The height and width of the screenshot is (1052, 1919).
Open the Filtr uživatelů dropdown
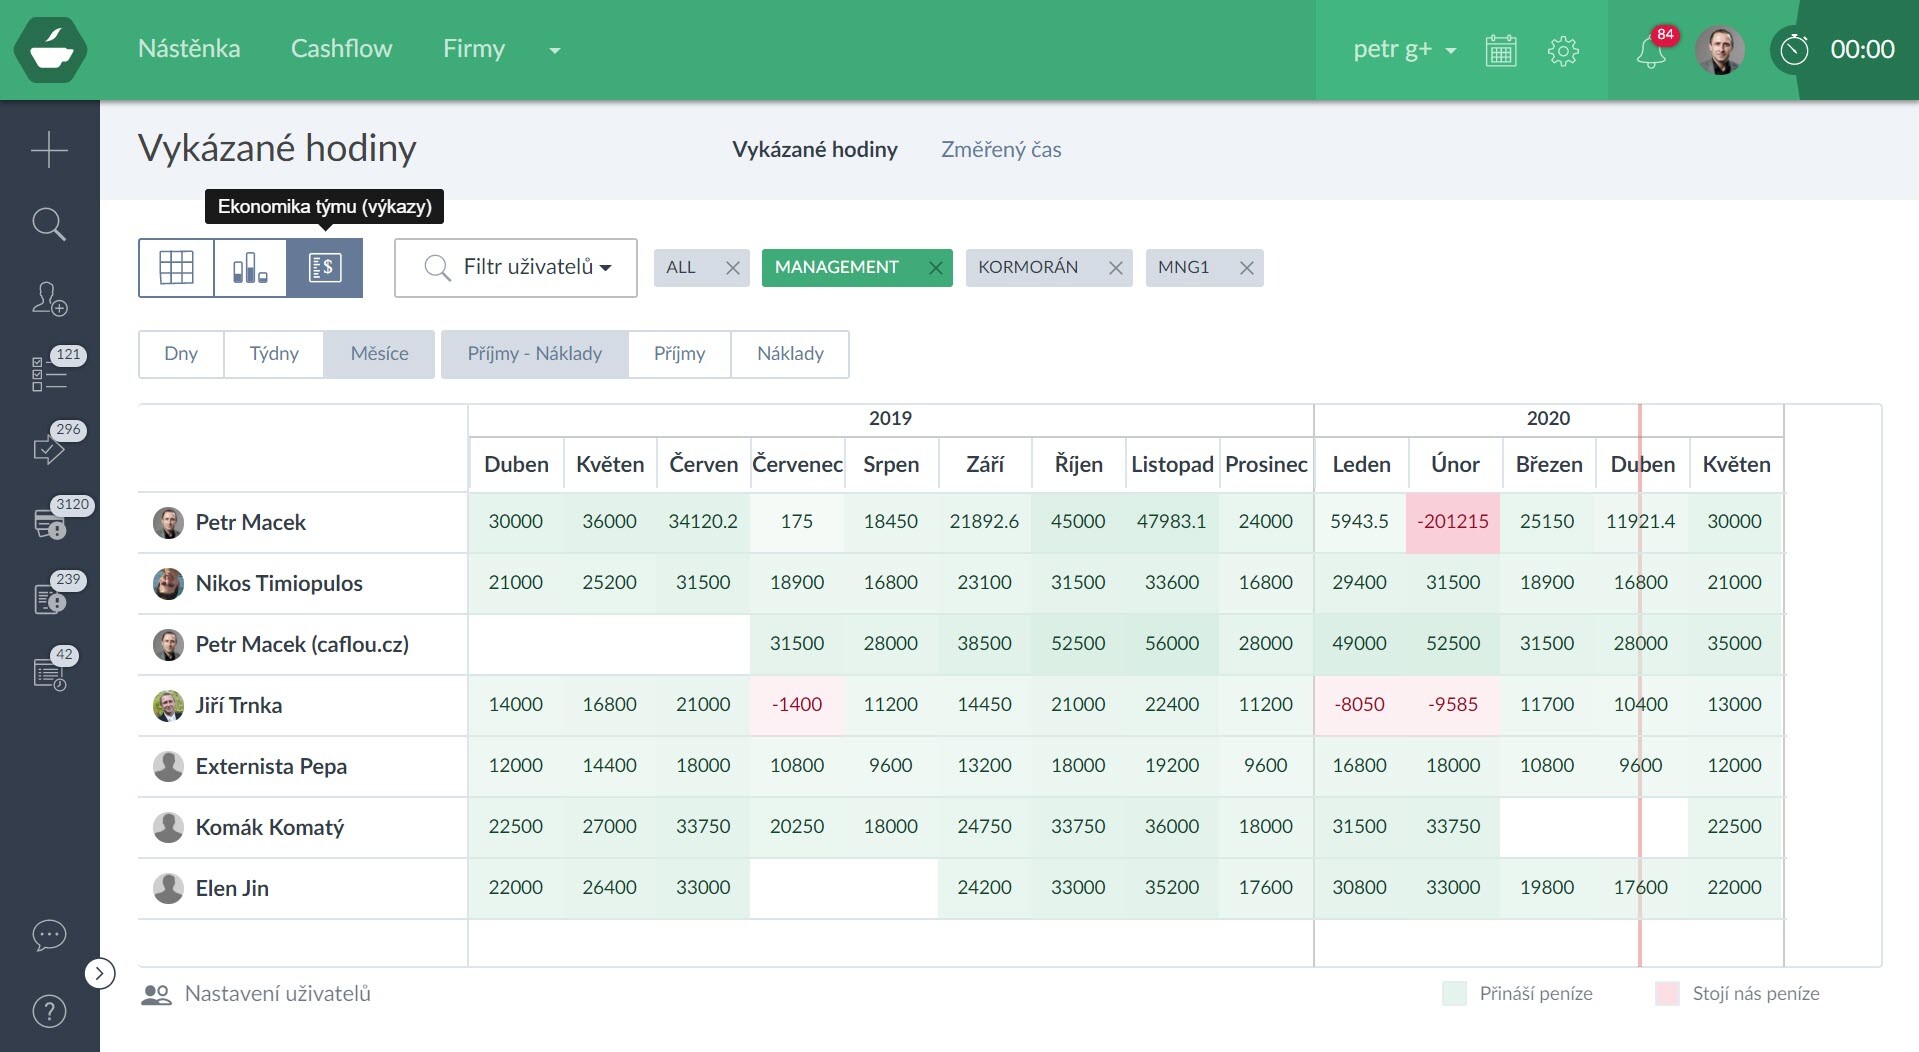516,268
